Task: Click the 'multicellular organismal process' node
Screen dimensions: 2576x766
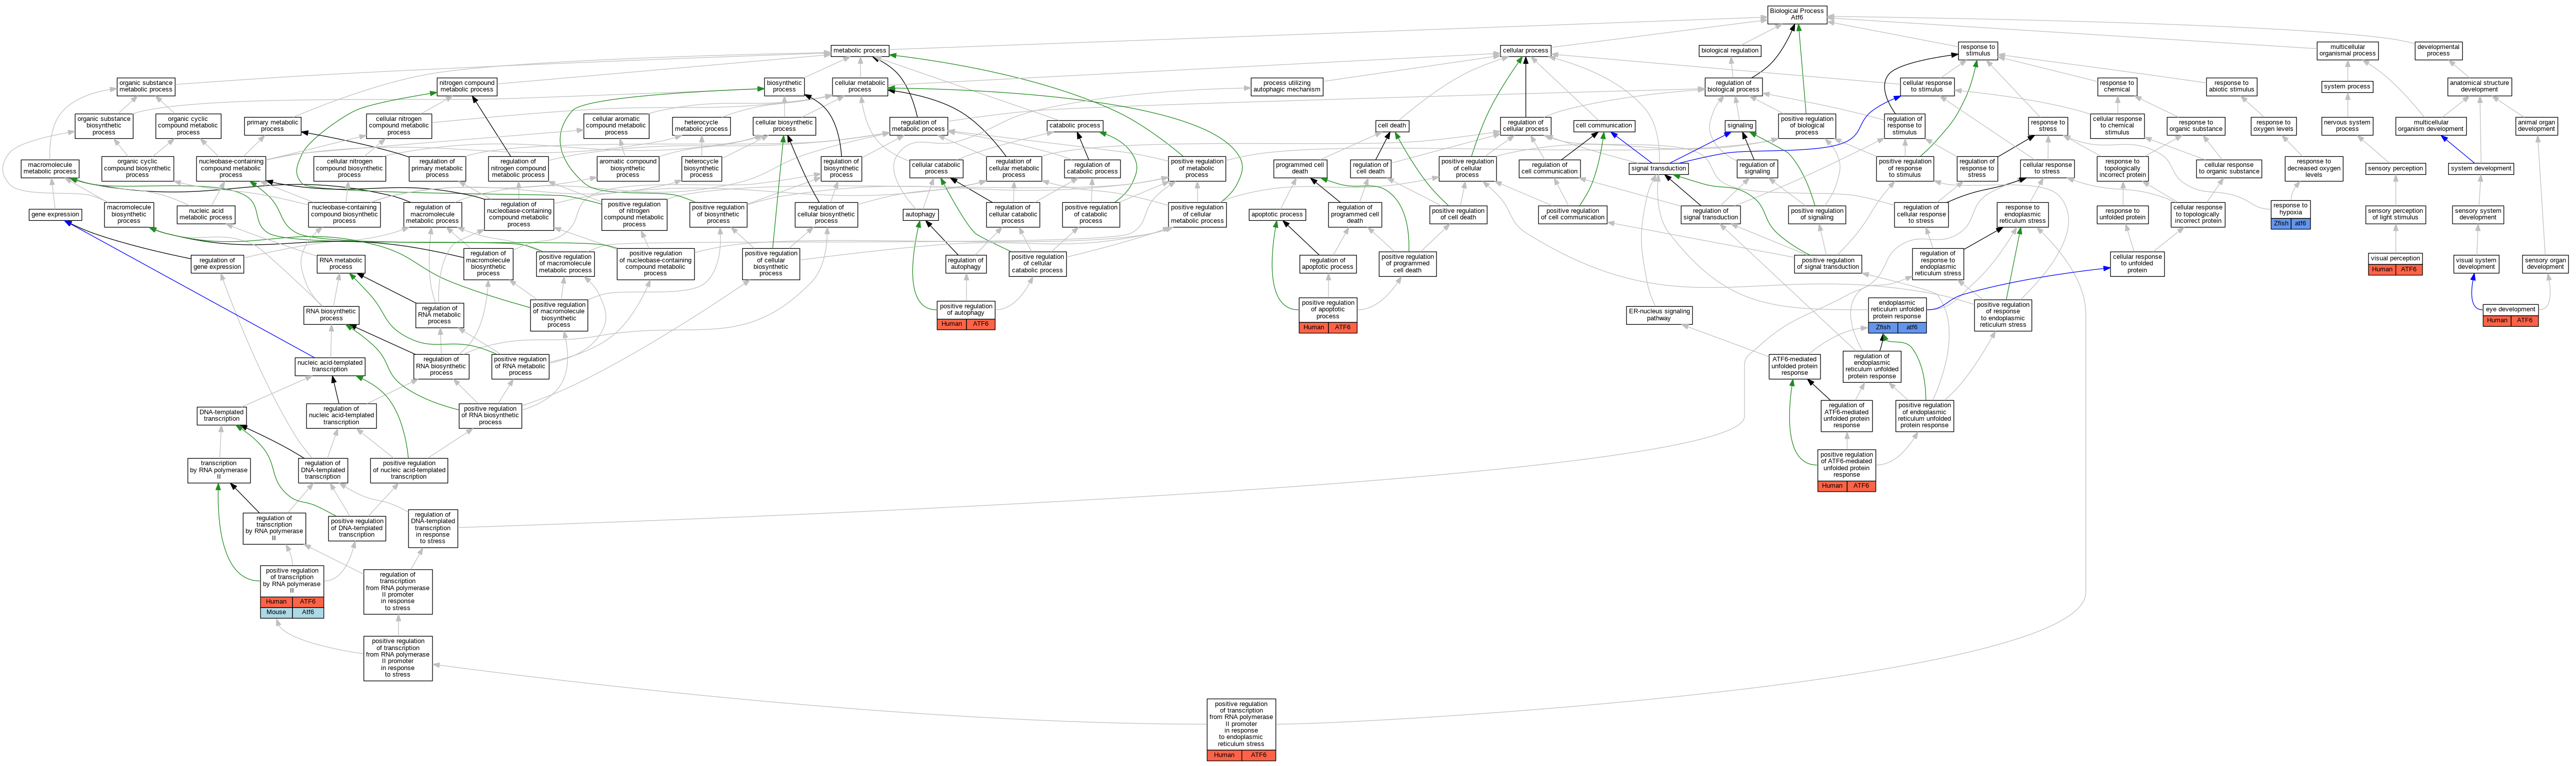Action: (2347, 50)
